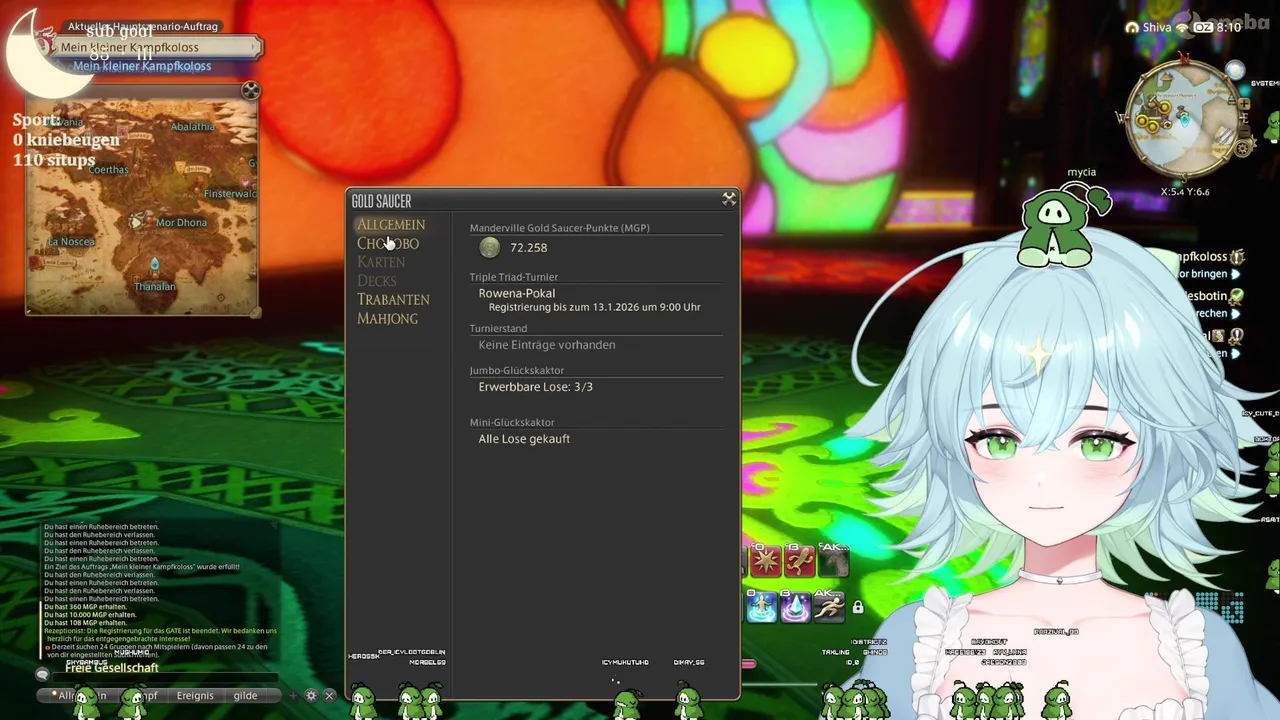Click the blue 'Mein kleiner Kampfkoloss' quest link
Image resolution: width=1280 pixels, height=720 pixels.
[x=142, y=67]
